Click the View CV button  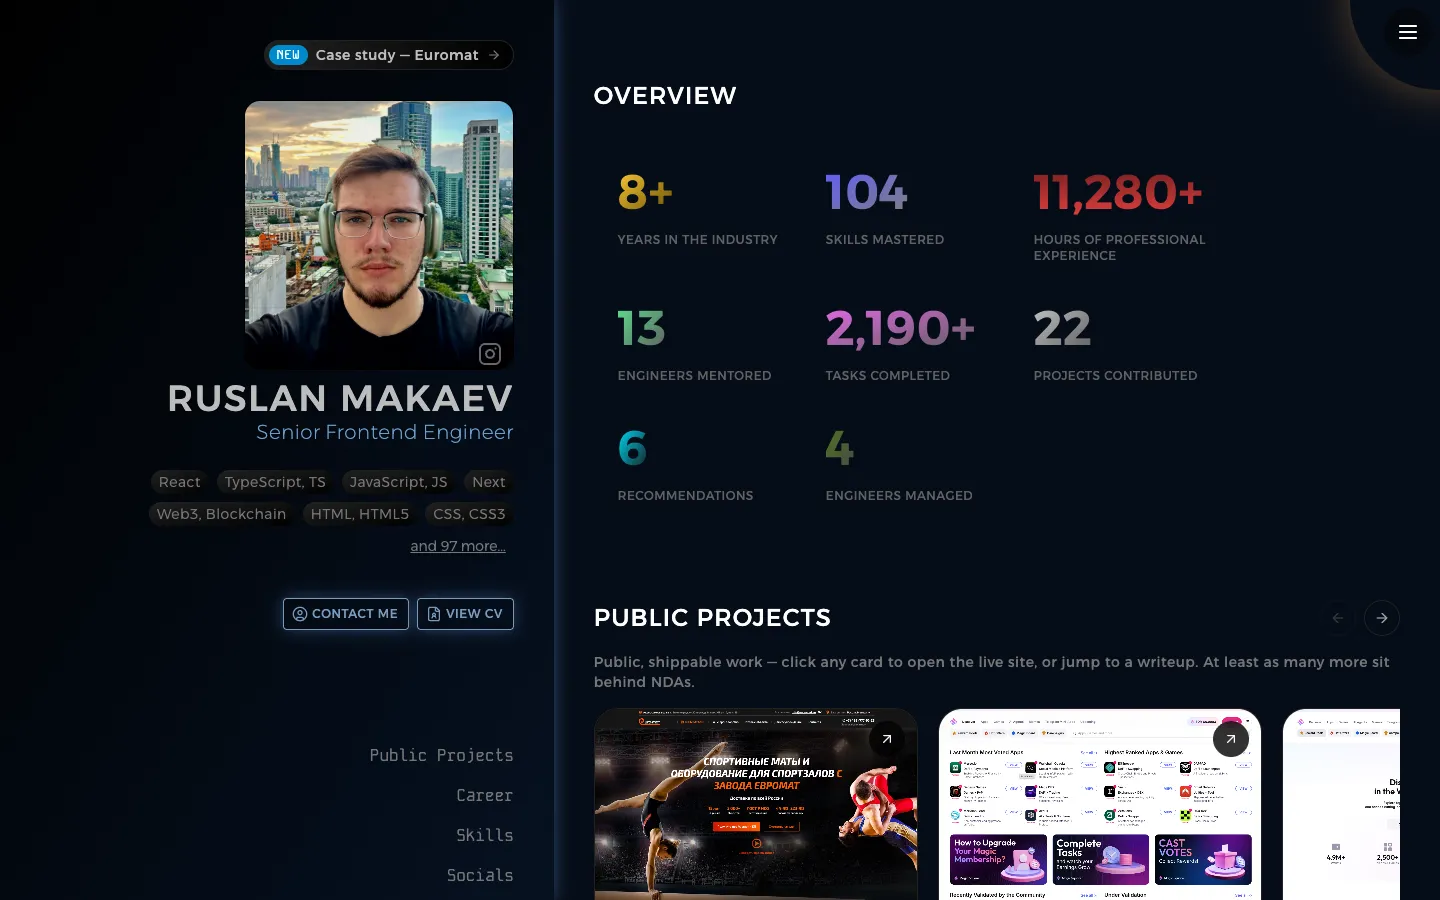[466, 614]
